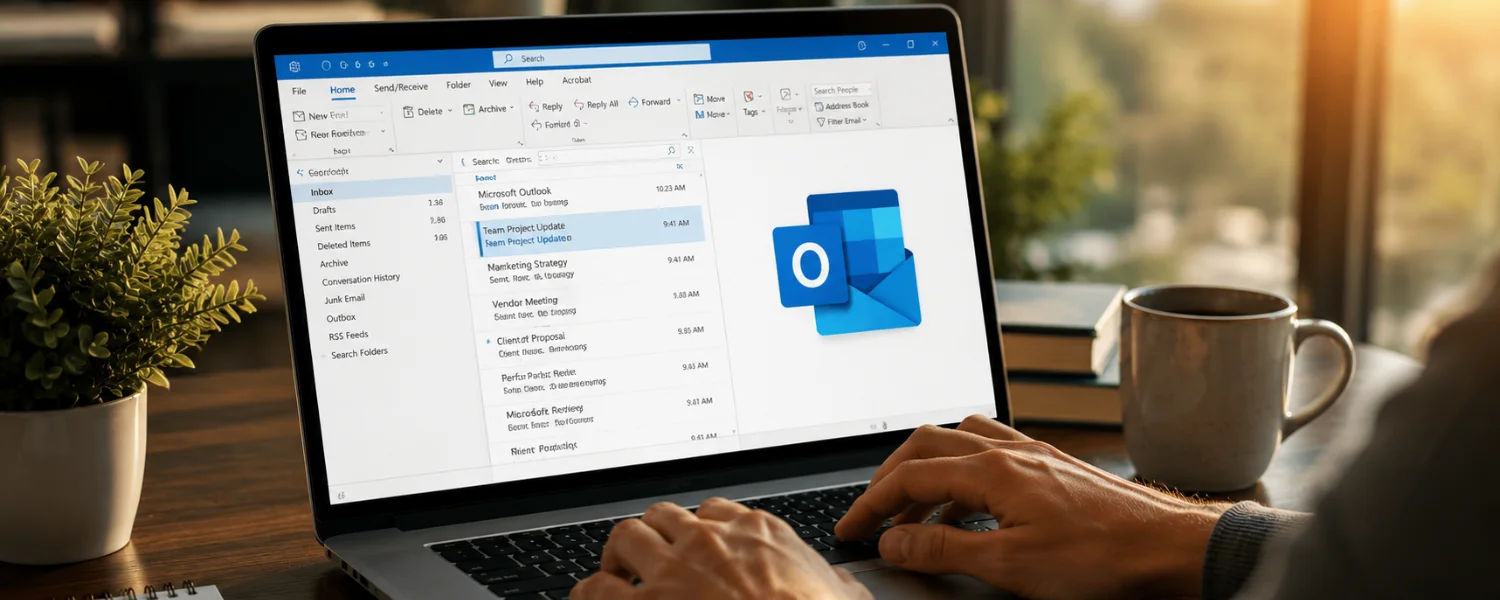
Task: Click the info icon left of minimize button
Action: [x=862, y=45]
